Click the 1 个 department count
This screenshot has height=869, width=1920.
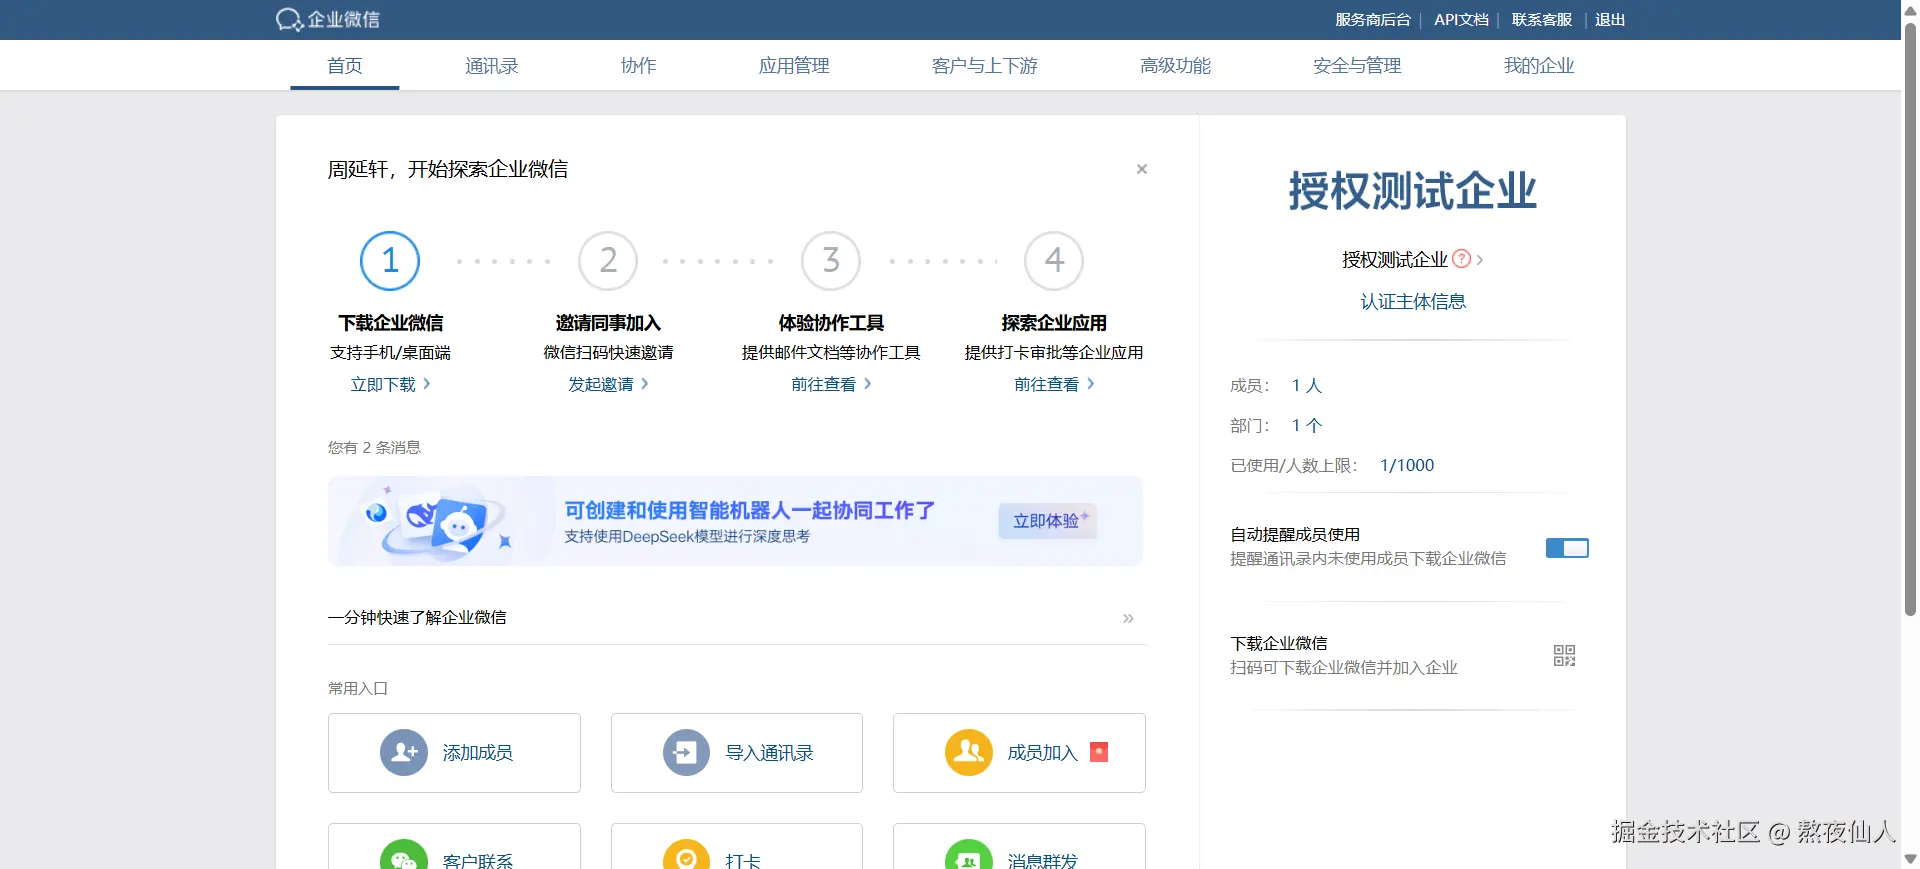click(x=1306, y=426)
